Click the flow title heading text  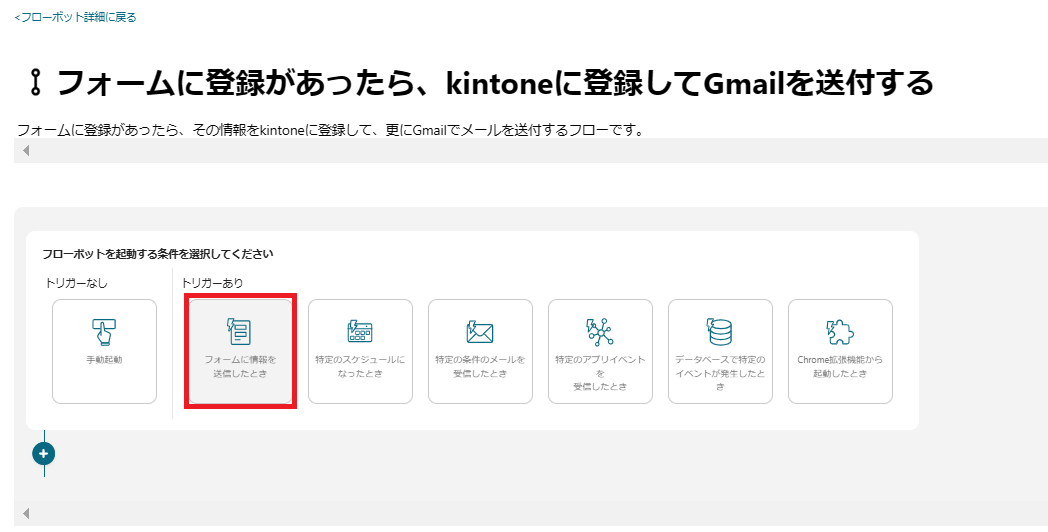tap(495, 84)
